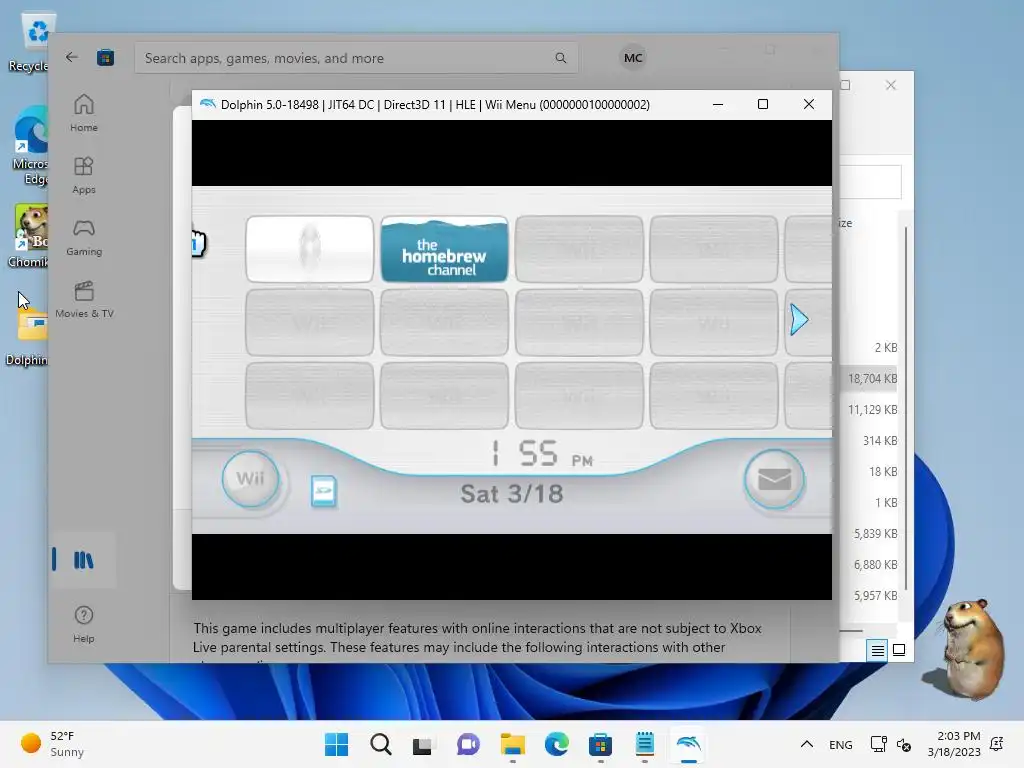Open Notepad from taskbar

[645, 744]
